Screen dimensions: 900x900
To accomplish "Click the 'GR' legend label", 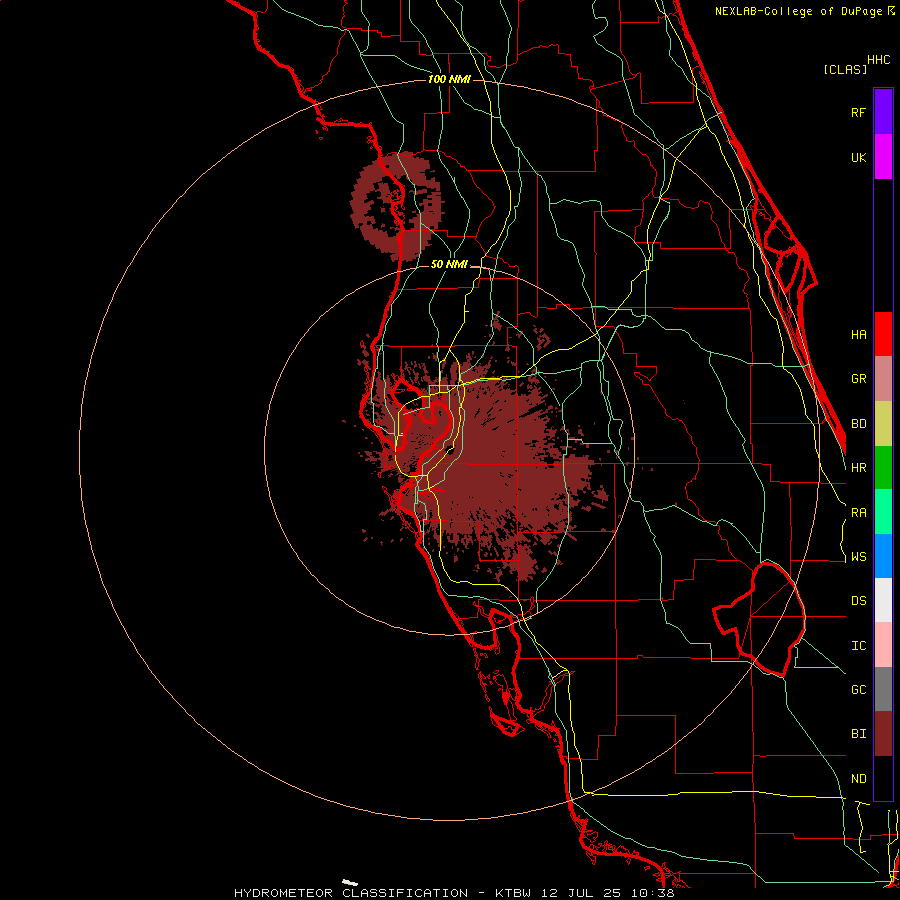I will point(858,379).
